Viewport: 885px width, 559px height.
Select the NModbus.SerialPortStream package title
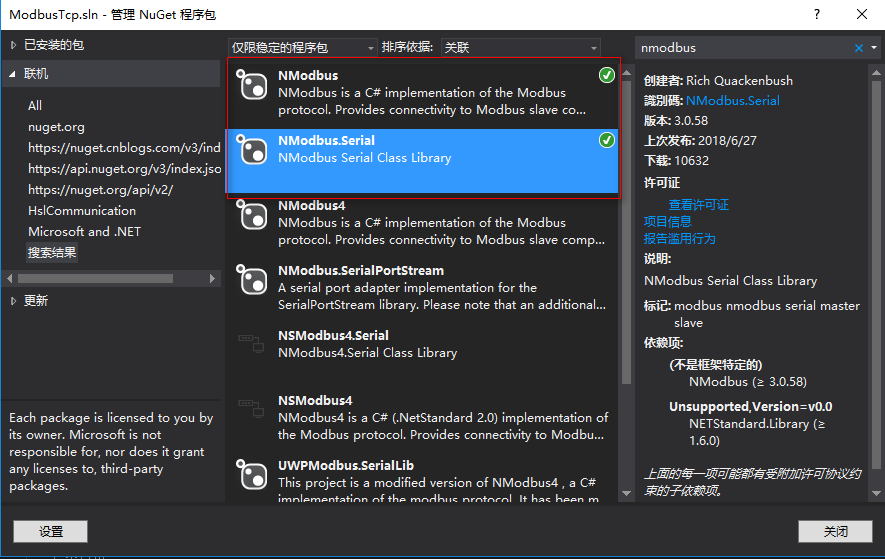point(361,270)
